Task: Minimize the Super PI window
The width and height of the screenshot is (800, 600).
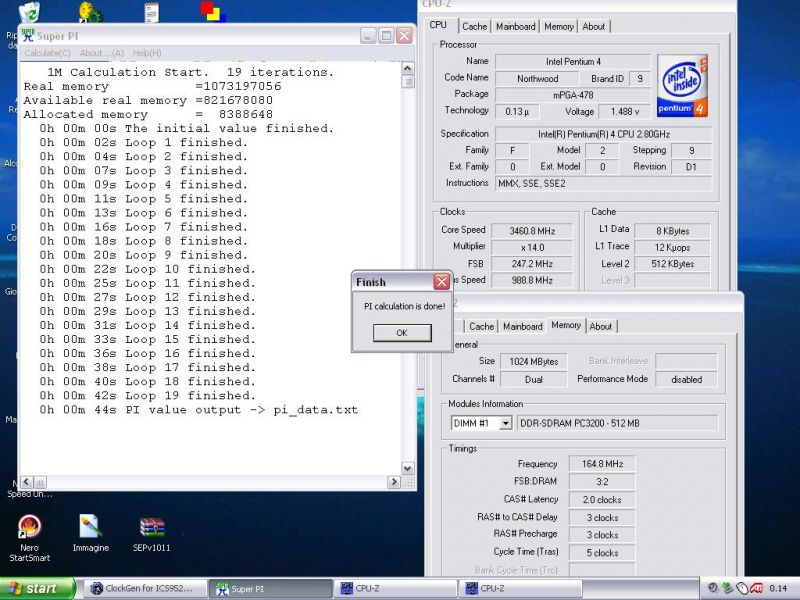Action: (368, 36)
